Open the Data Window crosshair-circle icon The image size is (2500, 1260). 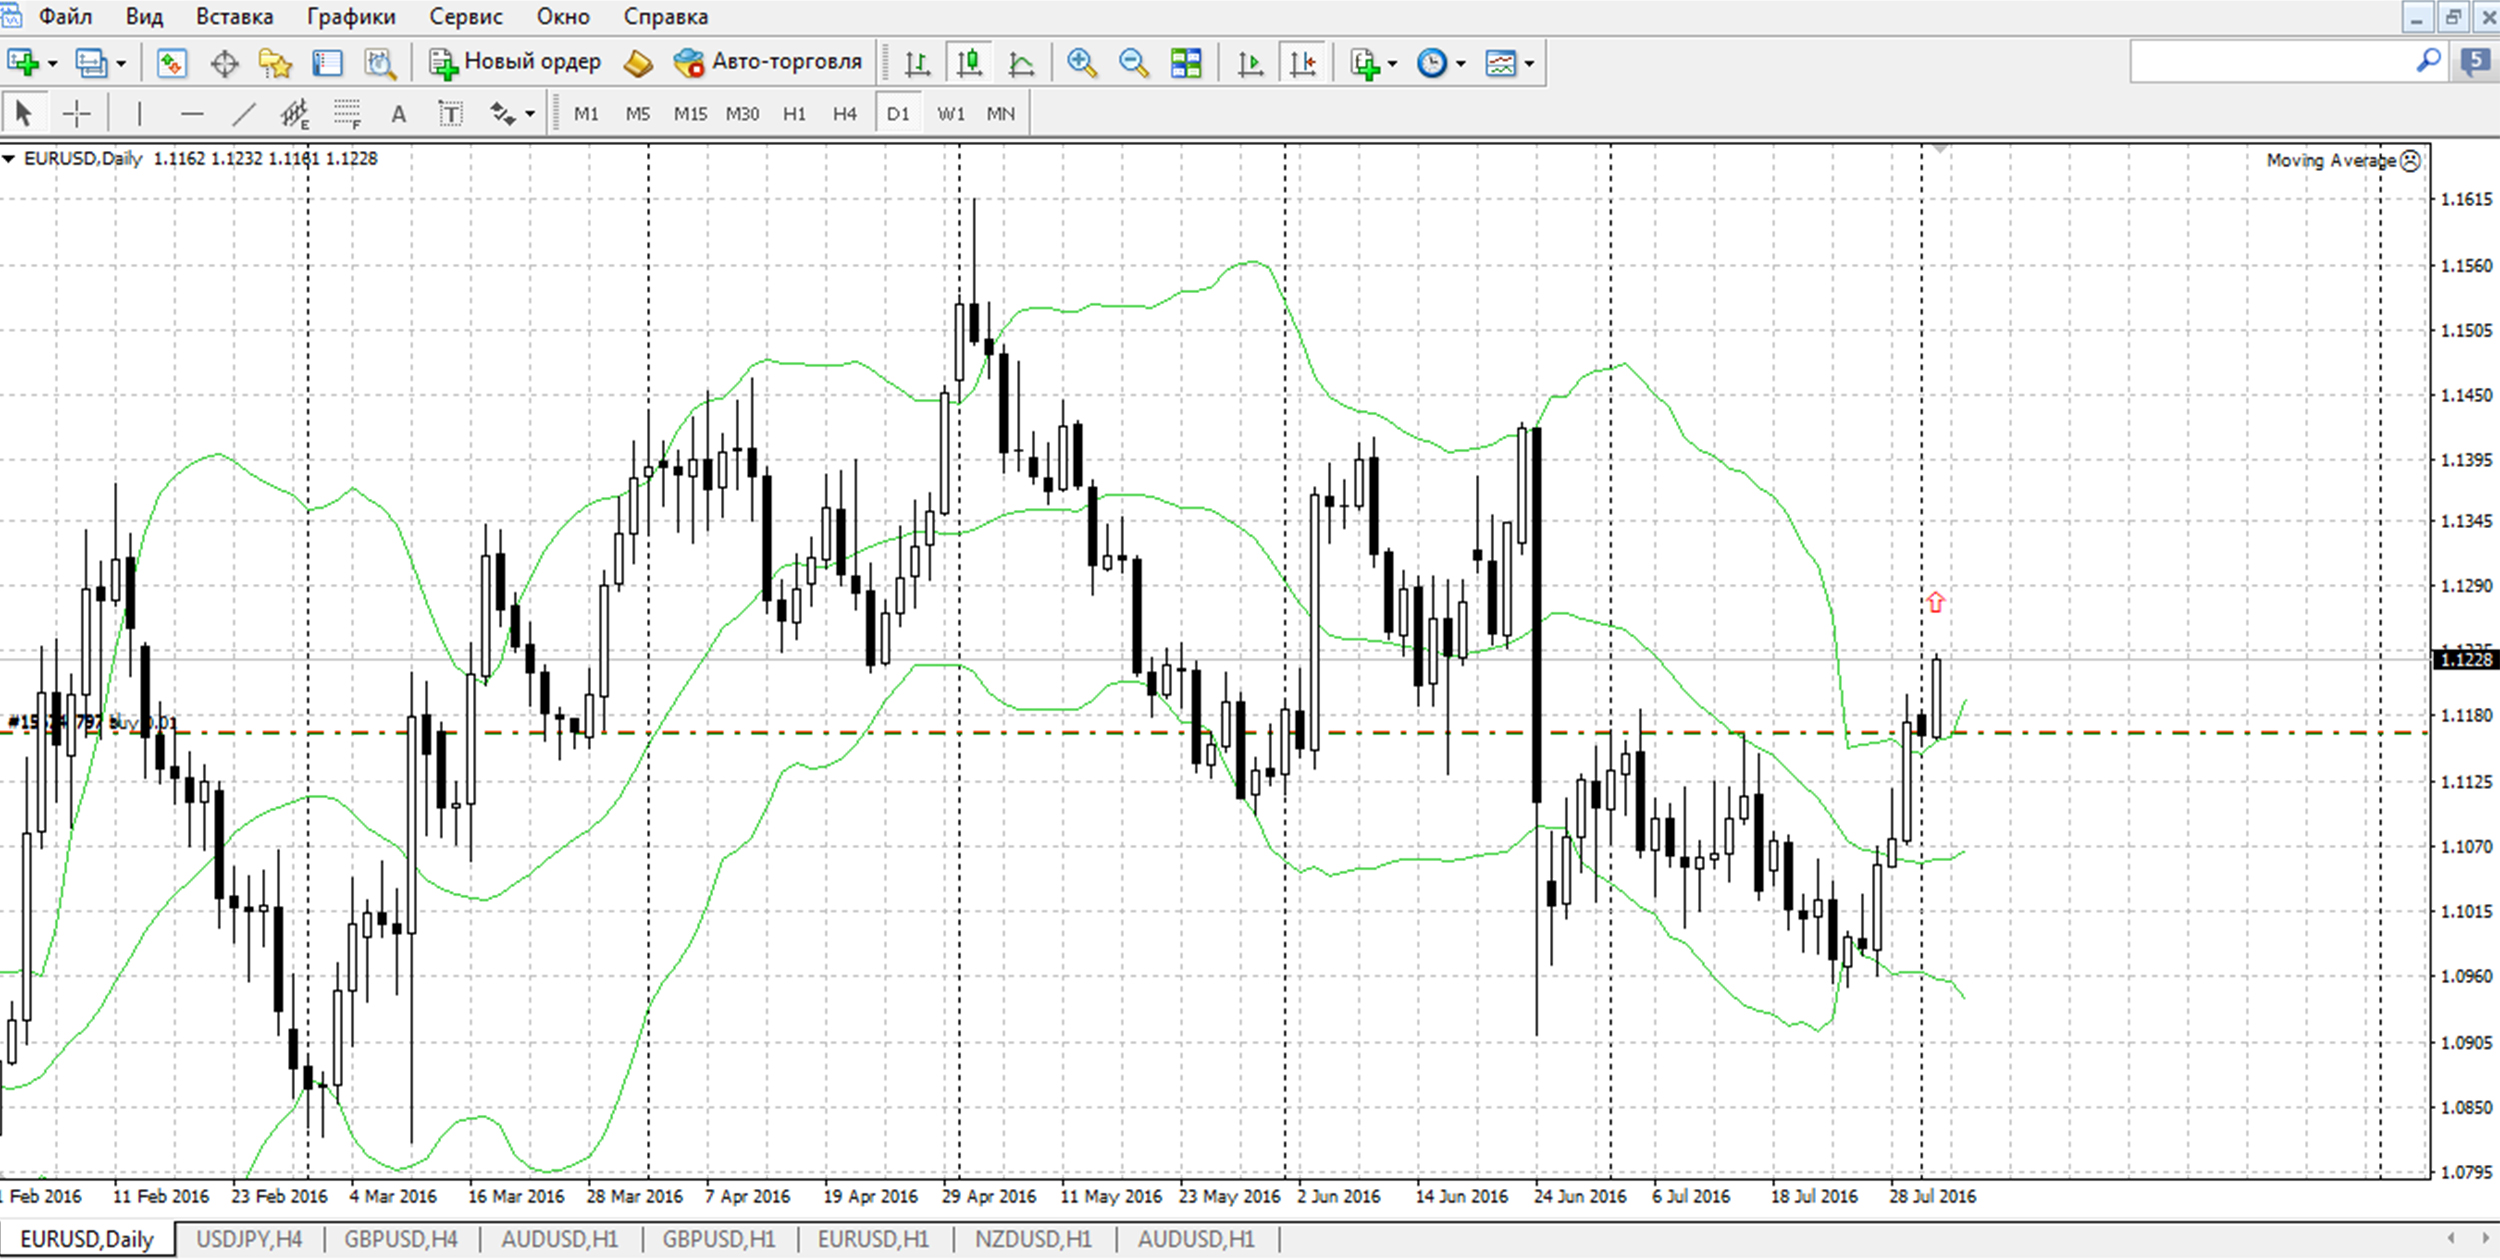225,64
